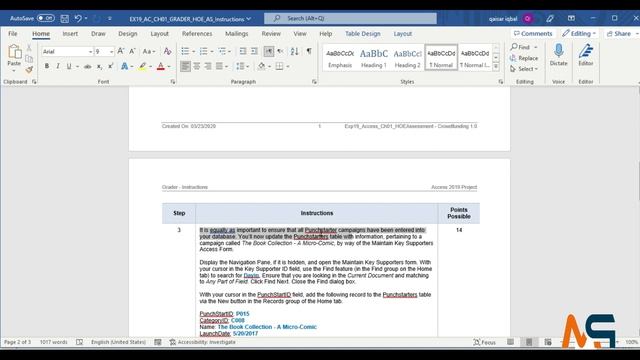Click the 1017 words count
The image size is (640, 360).
point(53,342)
